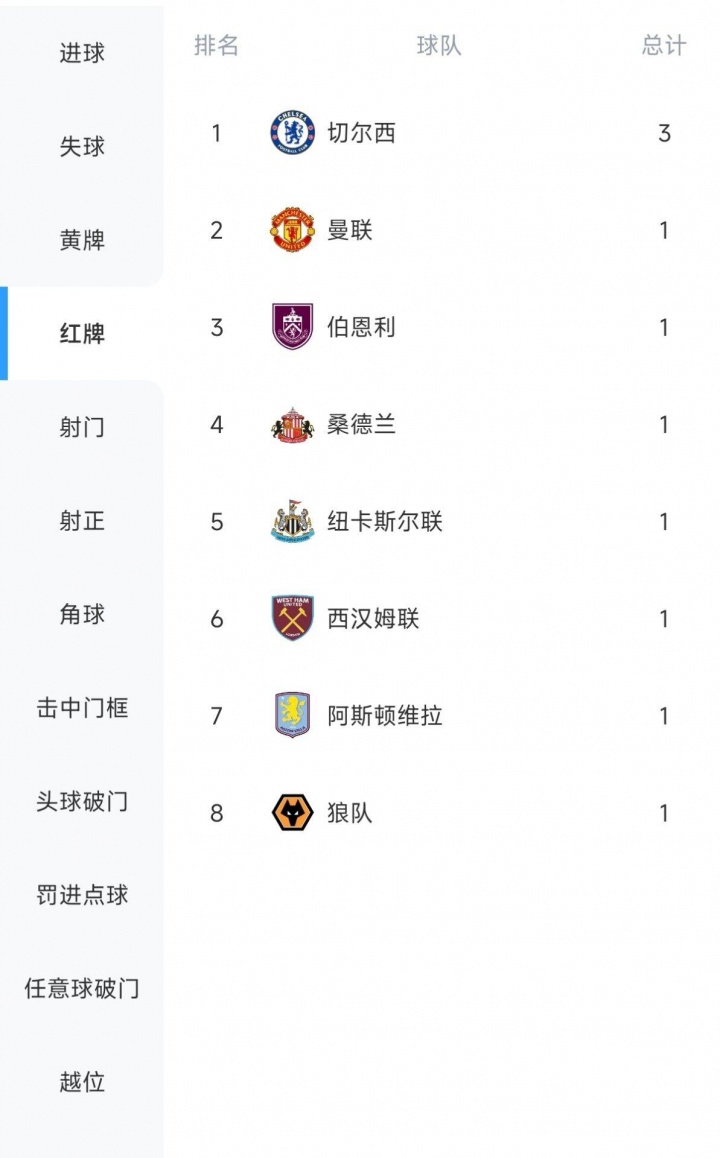
Task: Tap the Wolves wolf-head logo
Action: [x=292, y=813]
